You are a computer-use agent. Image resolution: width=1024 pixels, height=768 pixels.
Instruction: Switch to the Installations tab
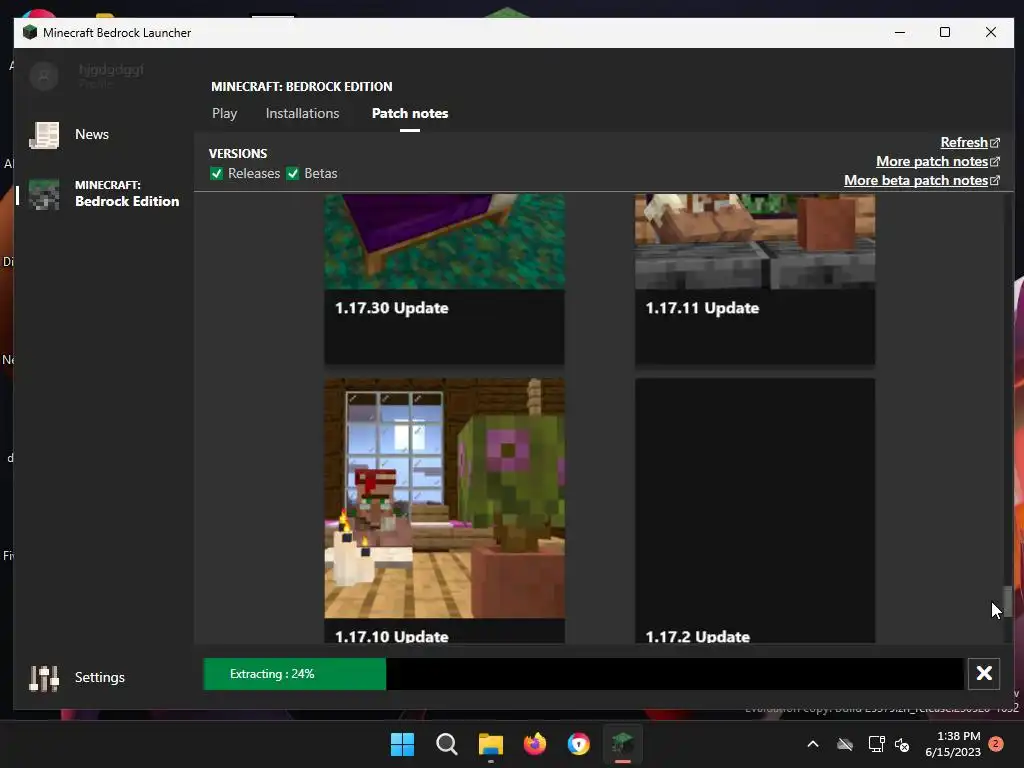tap(302, 114)
